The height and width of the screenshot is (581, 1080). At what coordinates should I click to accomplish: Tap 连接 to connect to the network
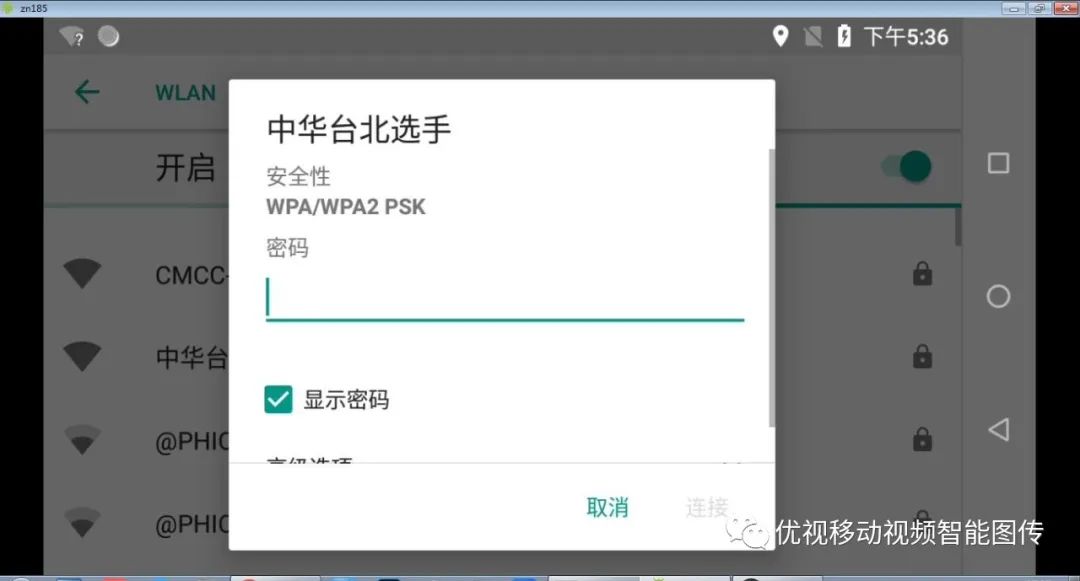coord(707,507)
